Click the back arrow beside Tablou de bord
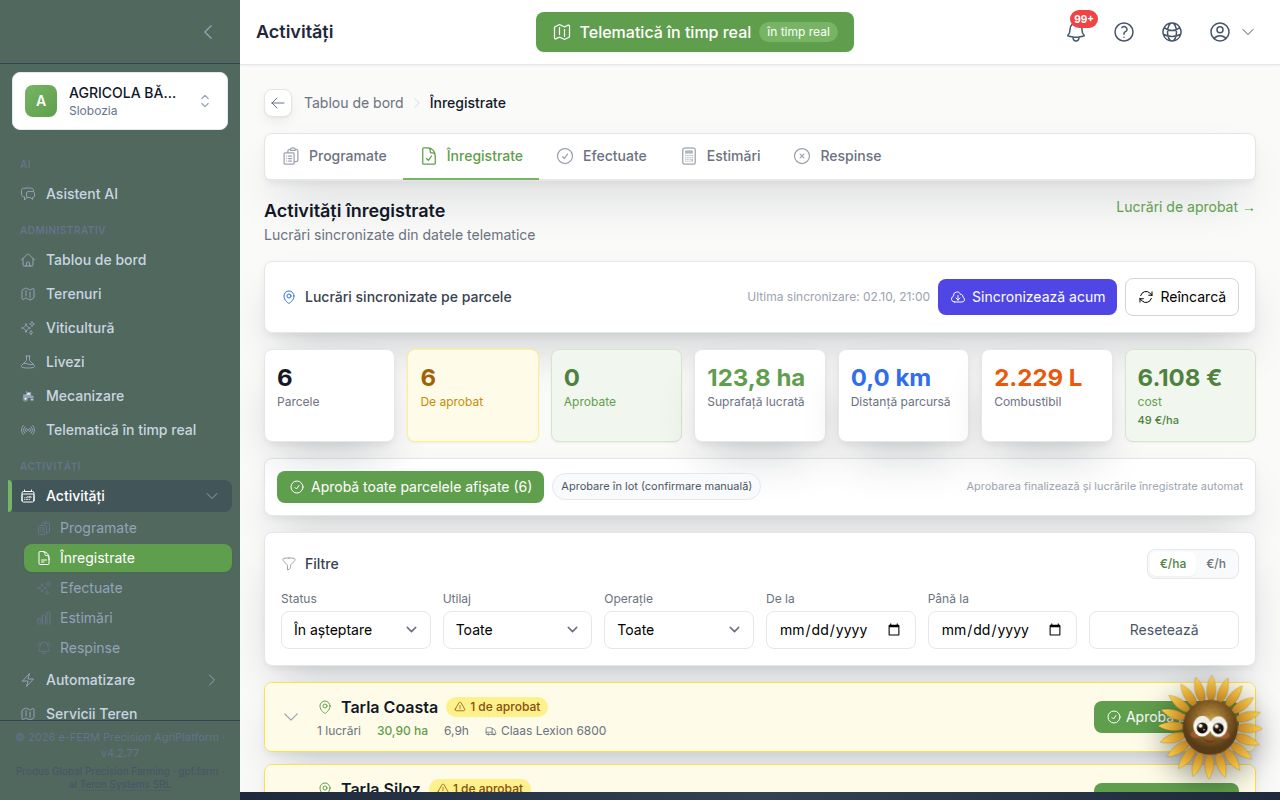This screenshot has height=800, width=1280. click(x=278, y=103)
